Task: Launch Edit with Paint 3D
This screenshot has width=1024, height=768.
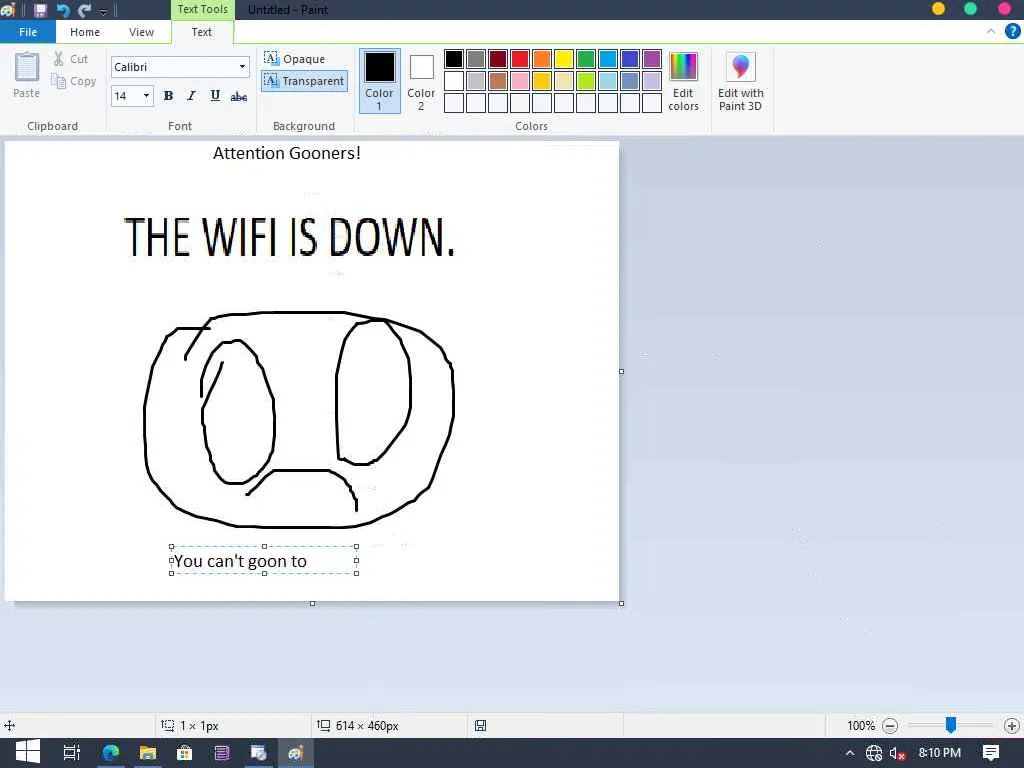Action: click(x=740, y=68)
